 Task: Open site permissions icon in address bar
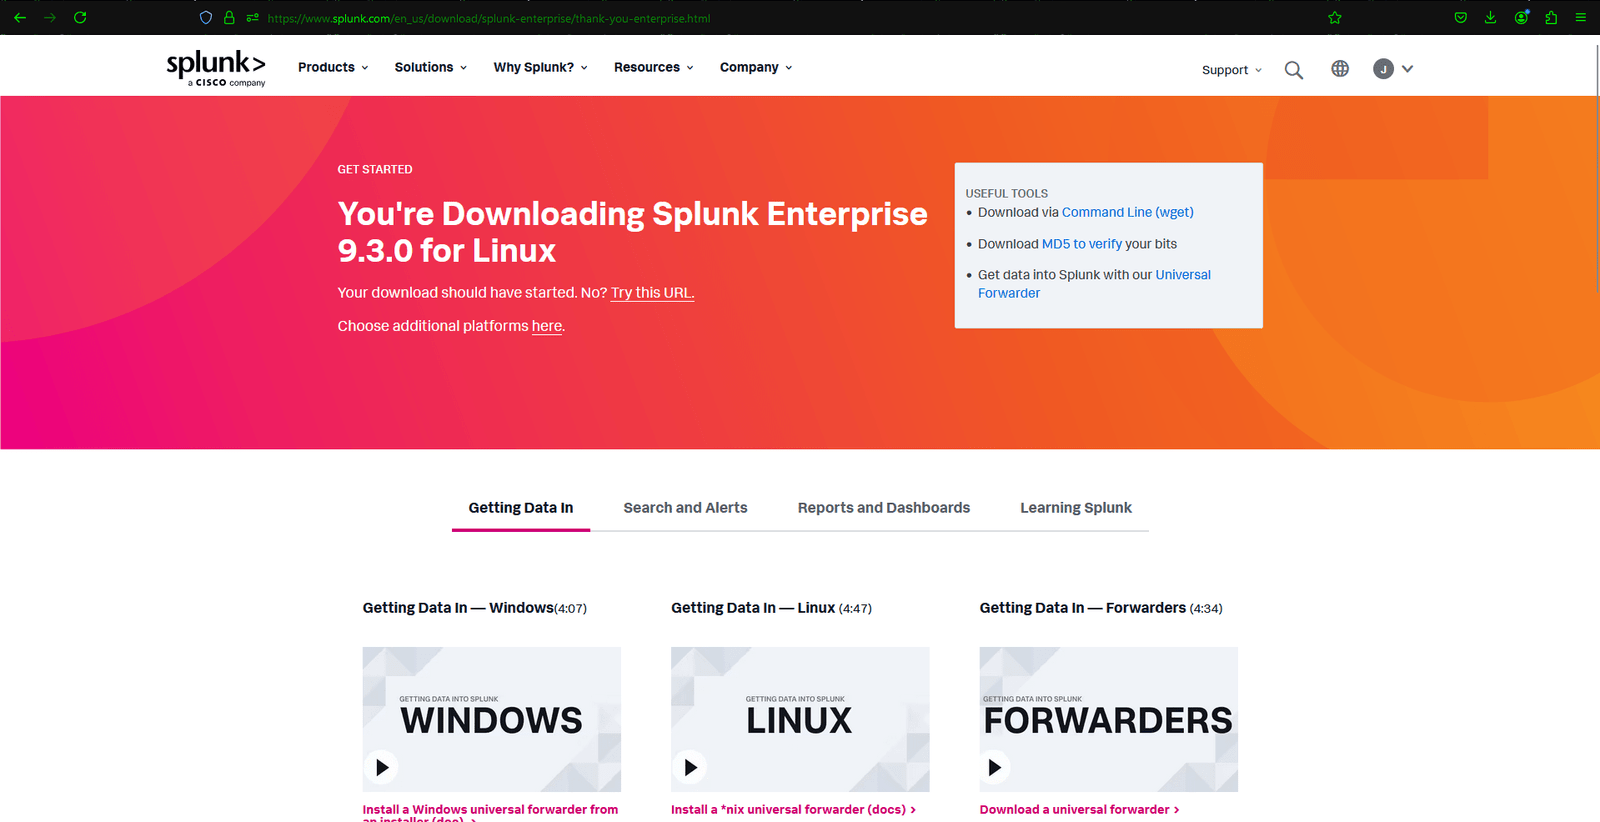tap(252, 18)
